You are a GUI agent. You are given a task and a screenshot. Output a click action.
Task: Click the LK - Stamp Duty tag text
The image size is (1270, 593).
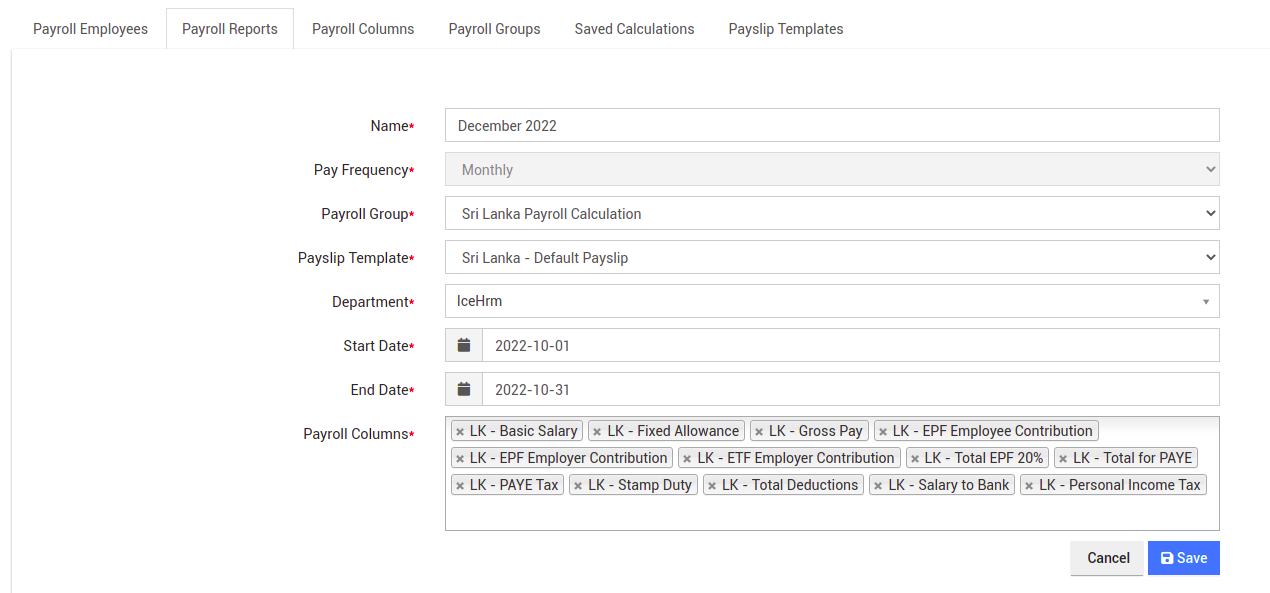[x=640, y=485]
